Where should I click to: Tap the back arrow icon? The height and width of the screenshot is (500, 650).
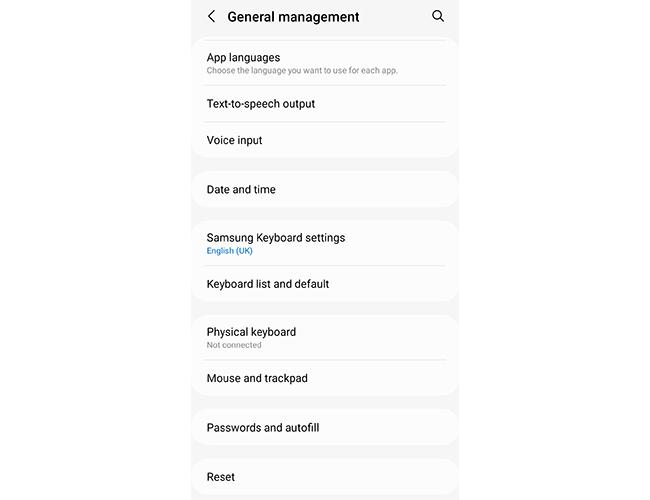click(x=211, y=17)
